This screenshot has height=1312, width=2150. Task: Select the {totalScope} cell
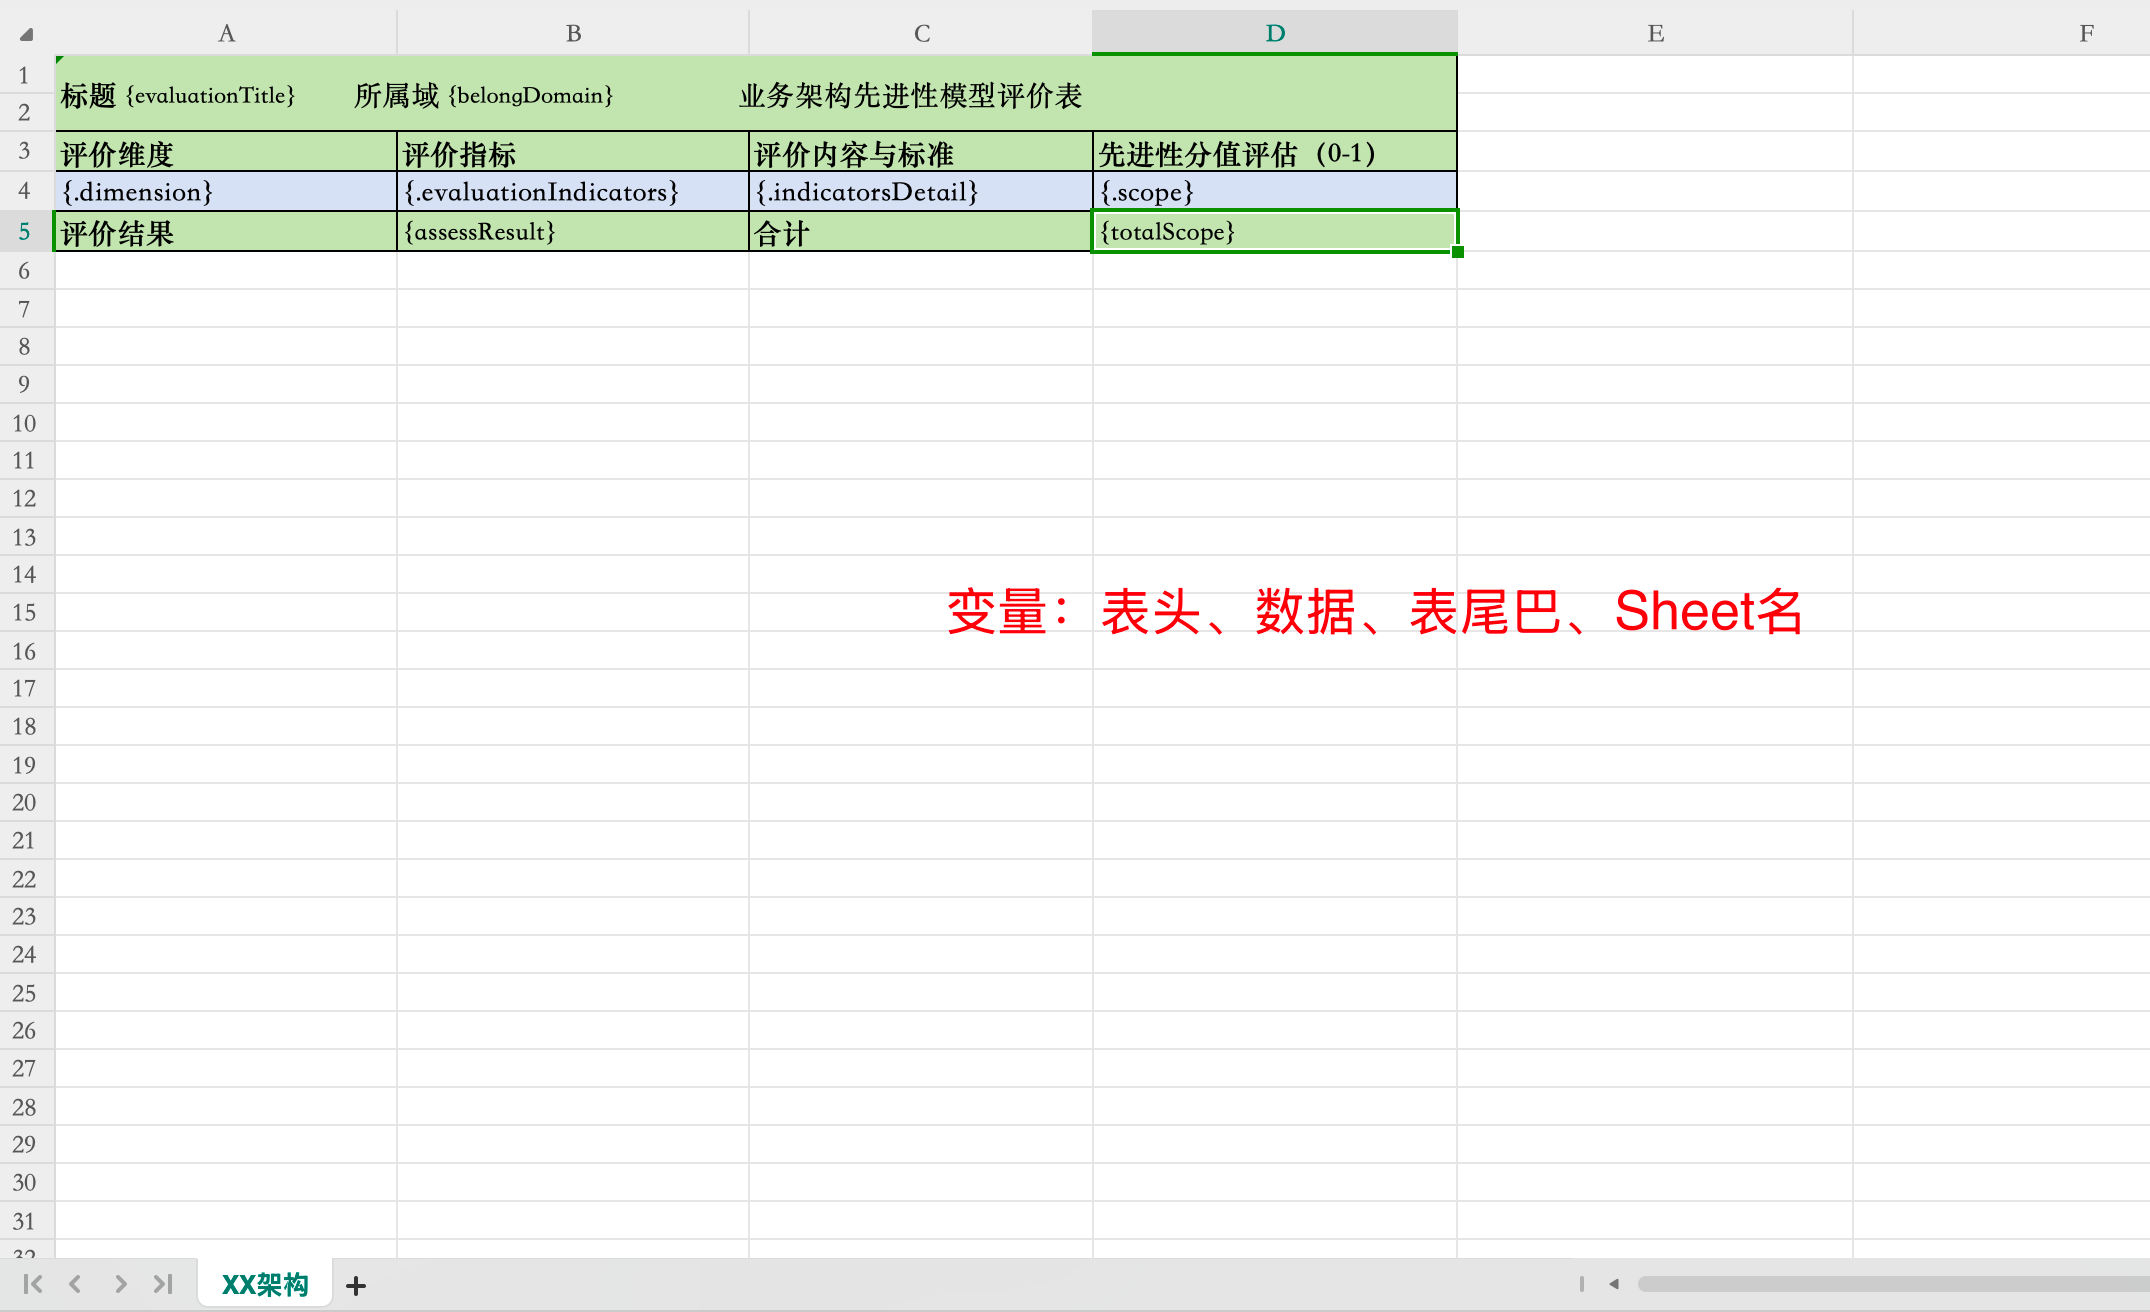click(x=1274, y=232)
